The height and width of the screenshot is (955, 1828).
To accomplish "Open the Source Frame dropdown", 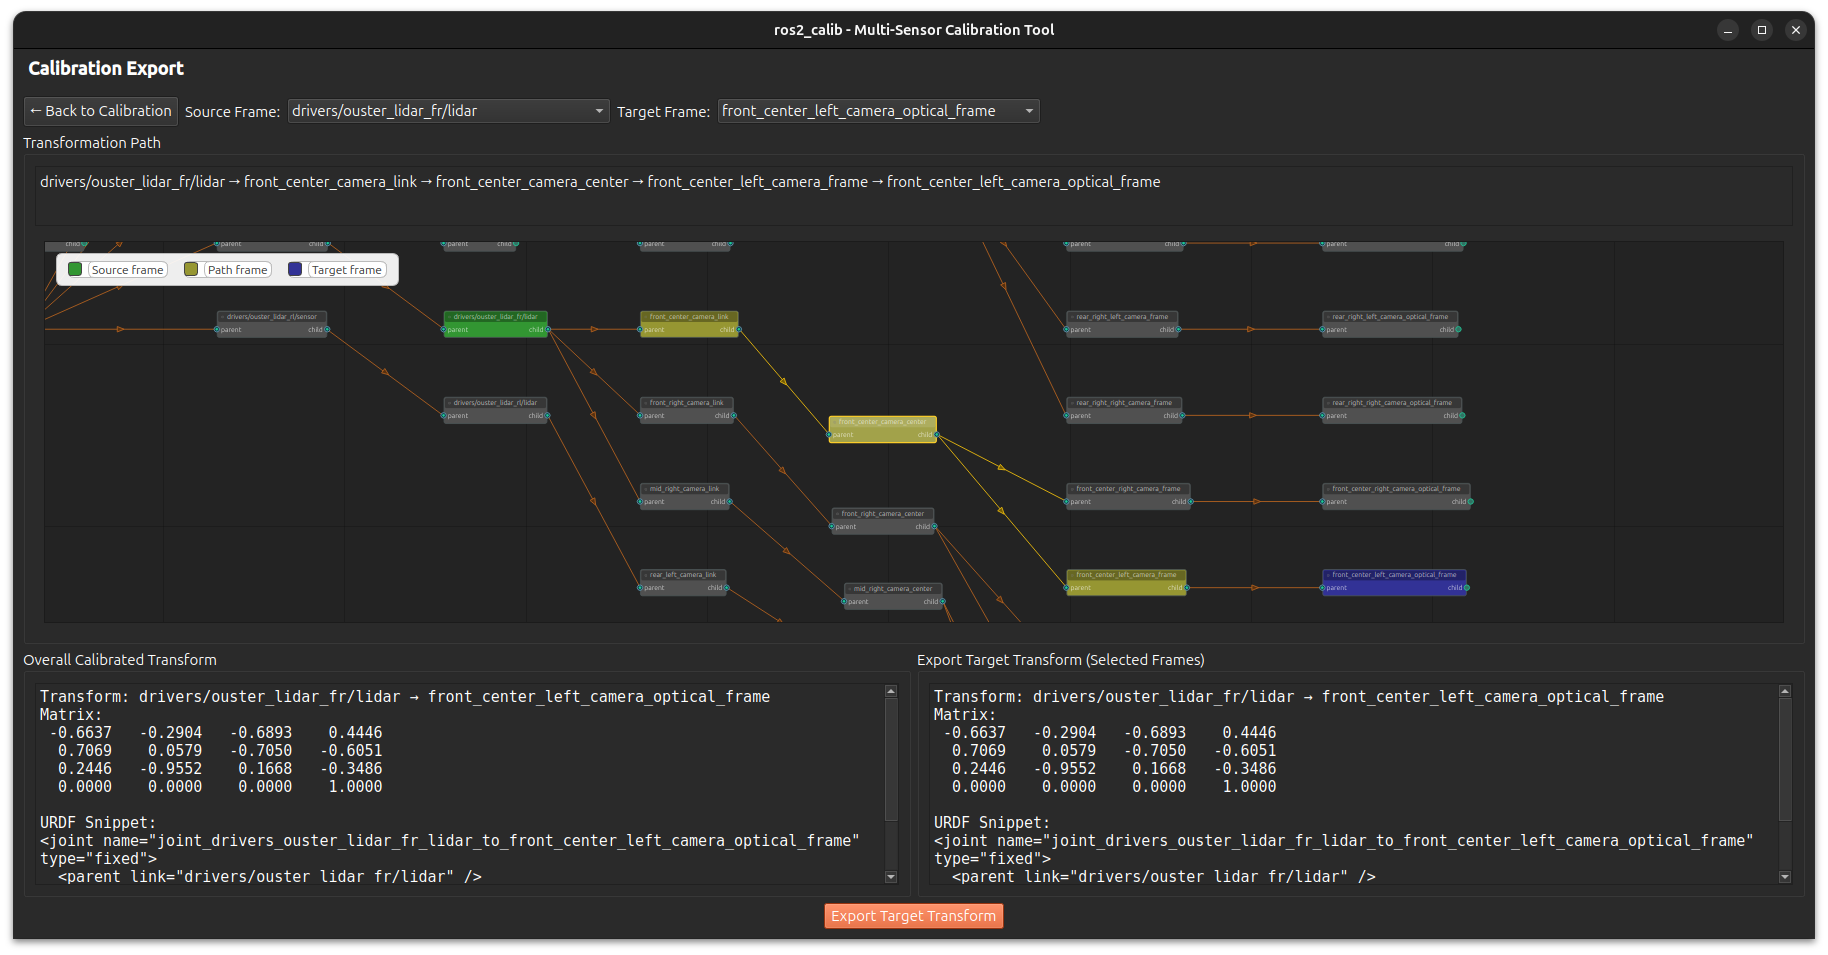I will [x=448, y=111].
